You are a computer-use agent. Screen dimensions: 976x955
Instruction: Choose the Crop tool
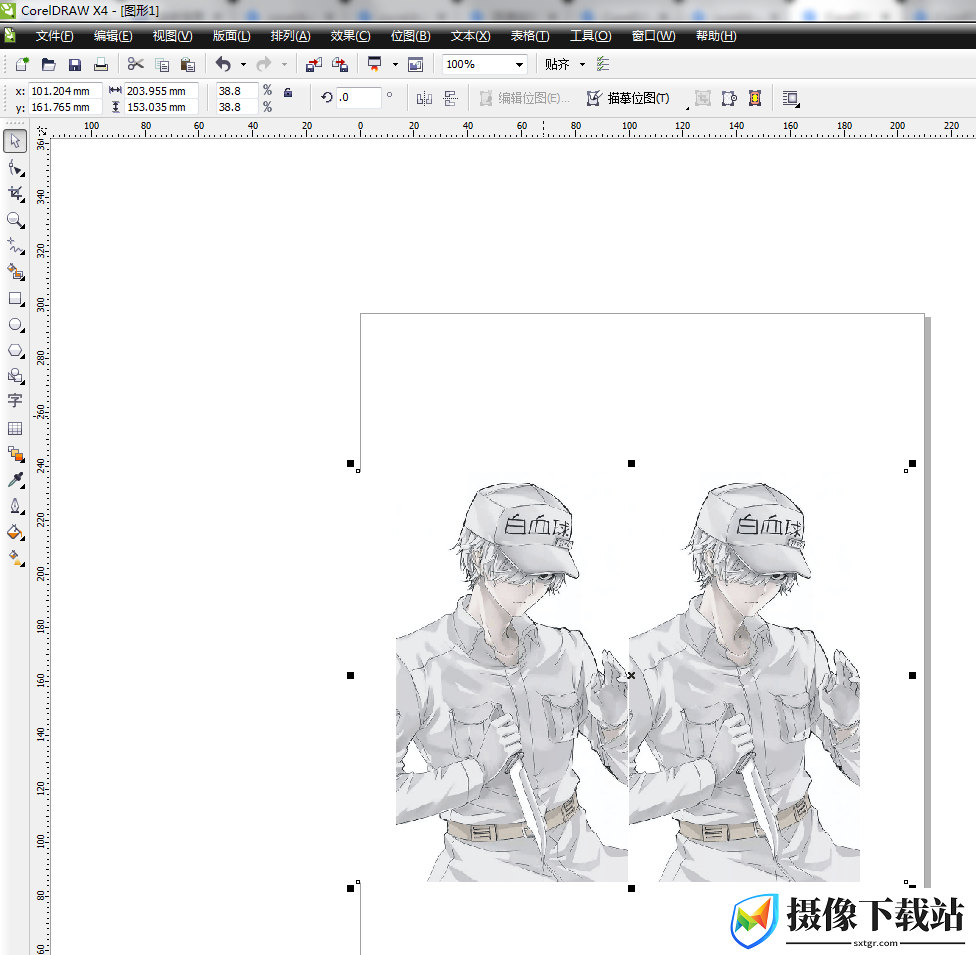point(15,194)
